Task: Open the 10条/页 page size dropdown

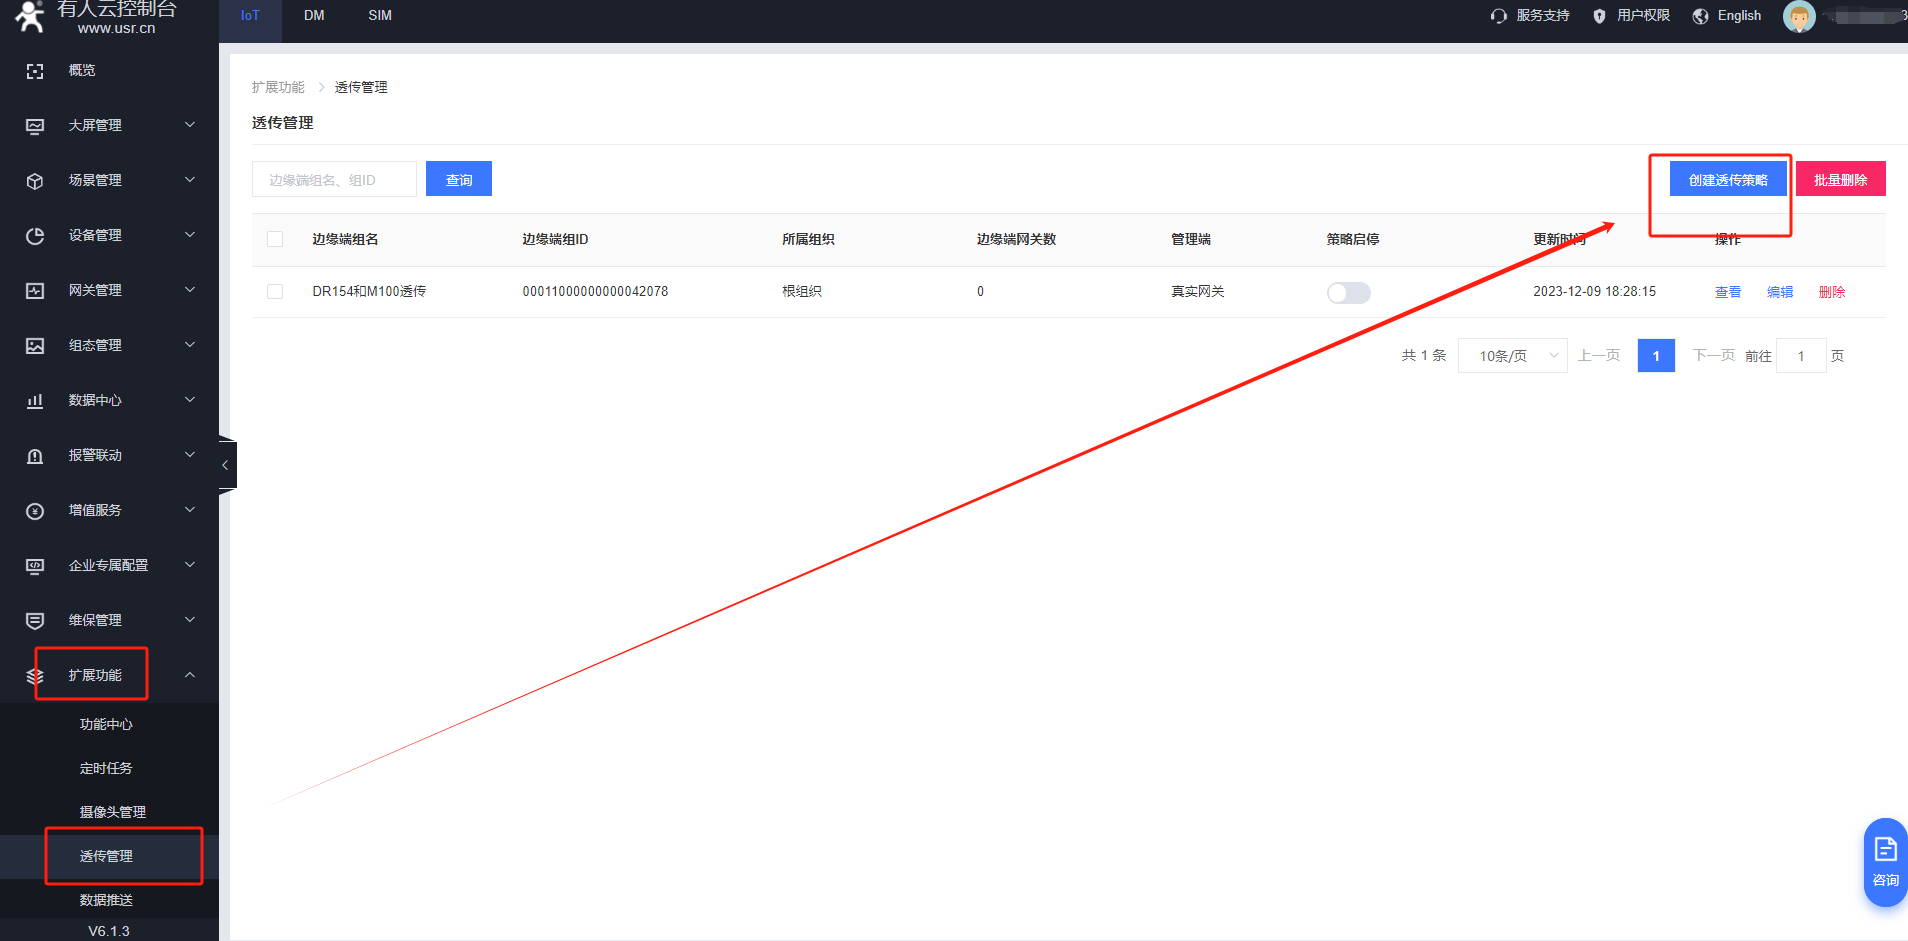Action: [1512, 356]
